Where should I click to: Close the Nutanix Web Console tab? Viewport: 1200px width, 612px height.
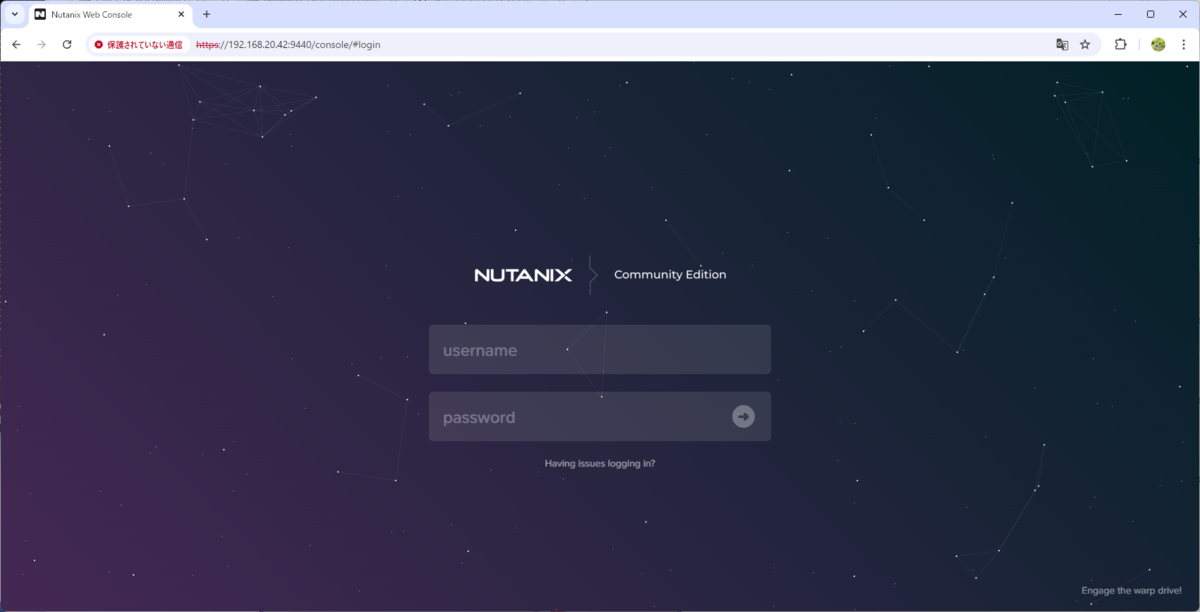181,14
